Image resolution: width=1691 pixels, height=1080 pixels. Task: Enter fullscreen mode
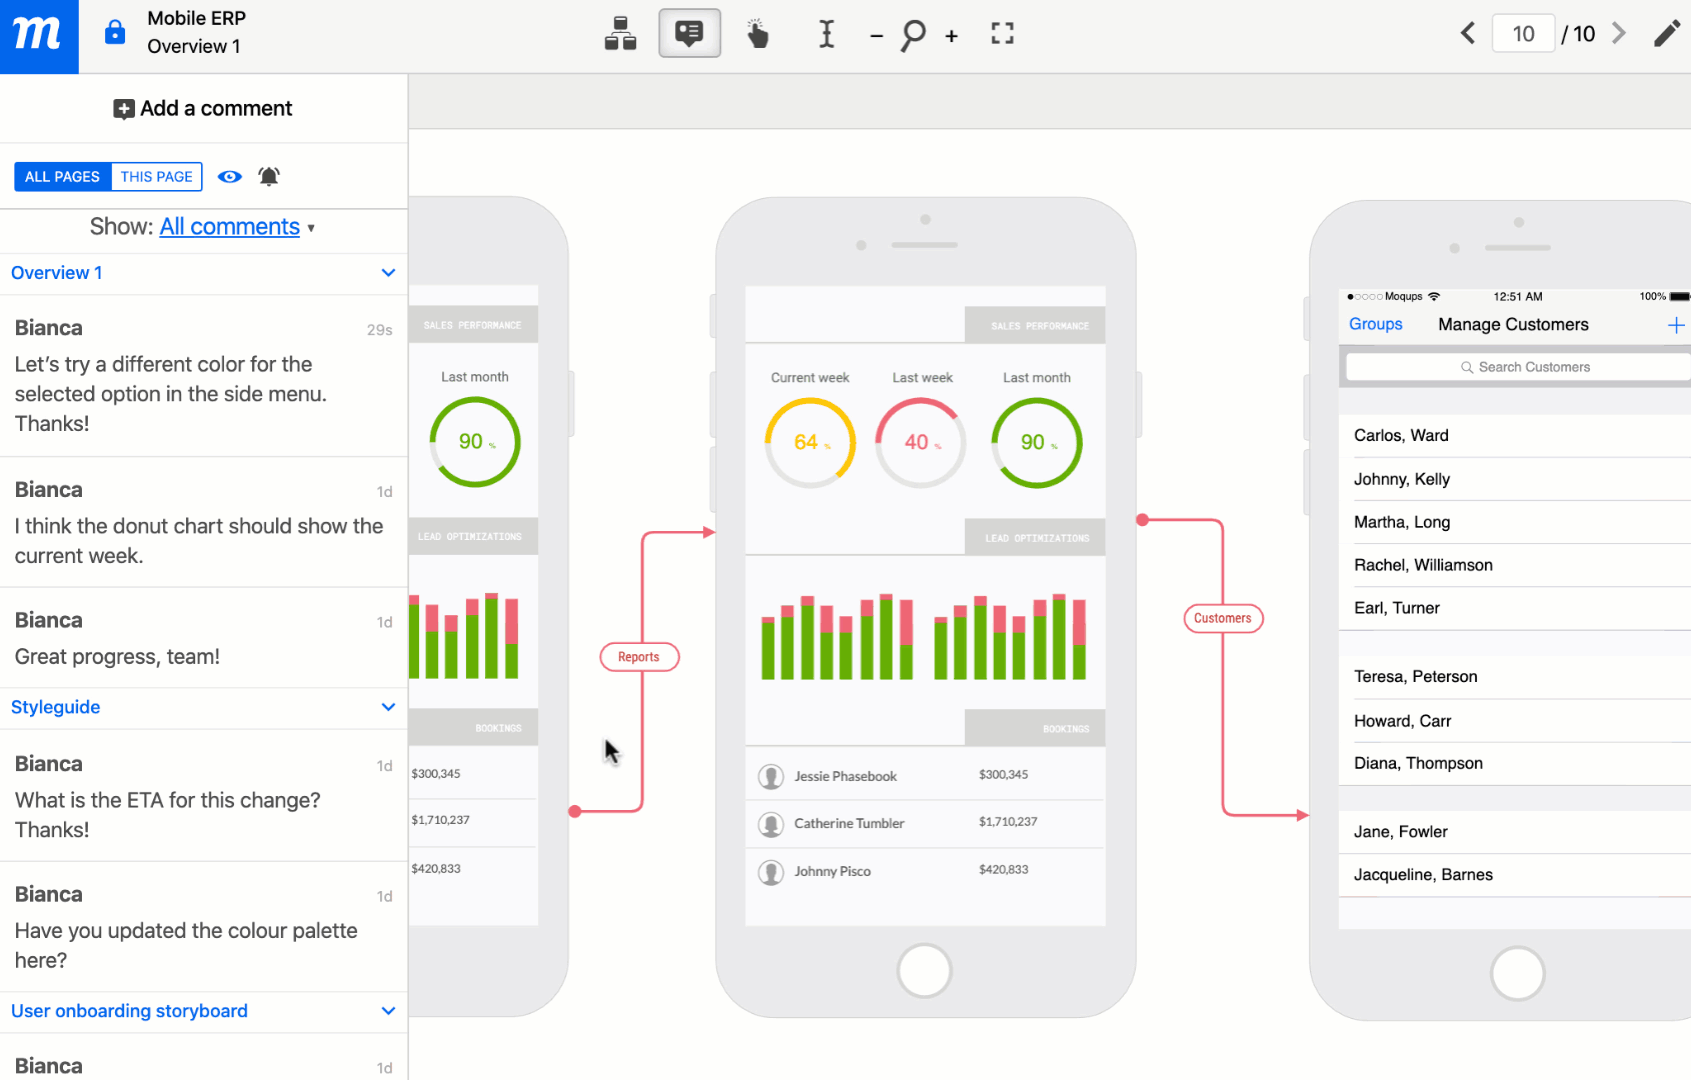click(1002, 35)
